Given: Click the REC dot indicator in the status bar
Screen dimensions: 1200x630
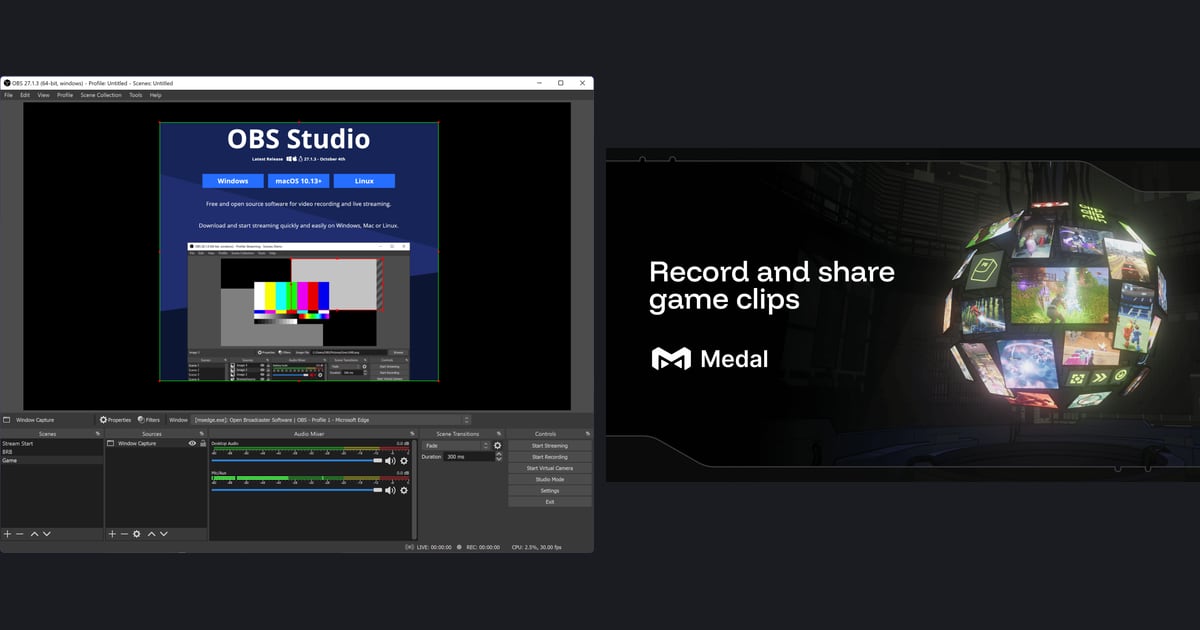Looking at the screenshot, I should click(460, 547).
